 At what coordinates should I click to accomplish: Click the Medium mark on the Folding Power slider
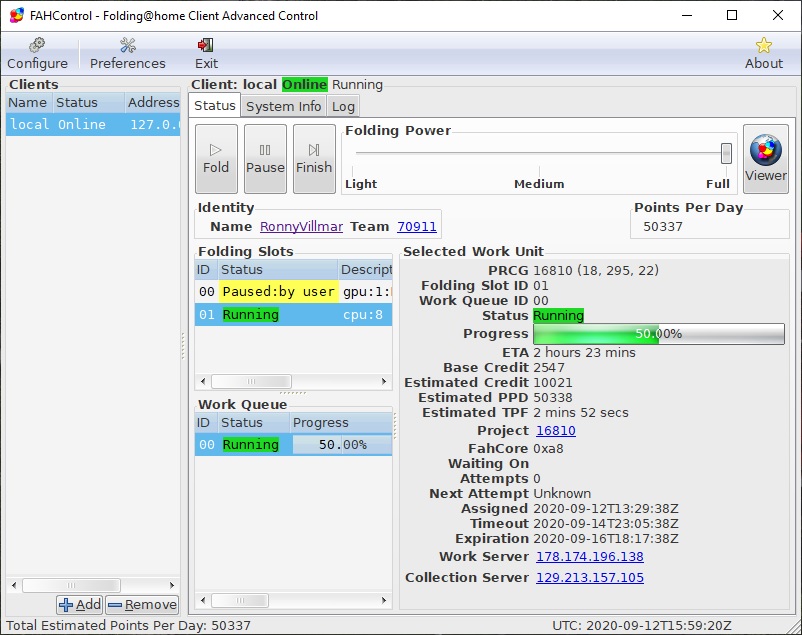(x=539, y=184)
